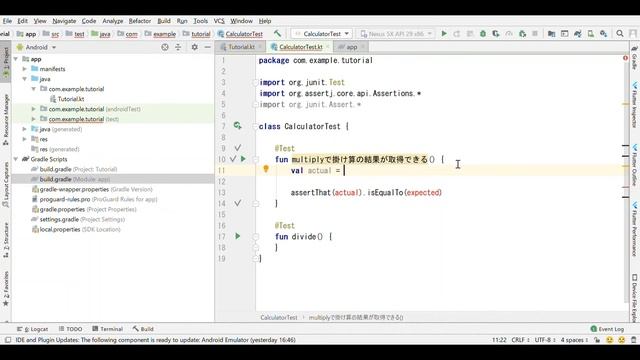Toggle the Layout Captures sidebar tab
Screen dimensions: 640x360
6,184
